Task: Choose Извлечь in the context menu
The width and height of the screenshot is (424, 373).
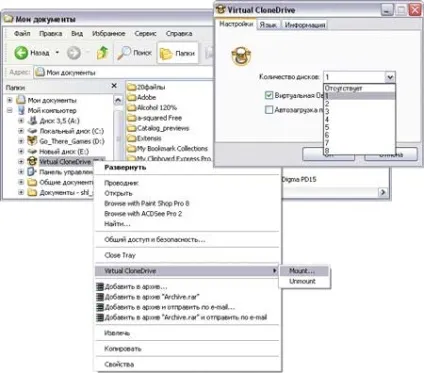Action: tap(187, 333)
